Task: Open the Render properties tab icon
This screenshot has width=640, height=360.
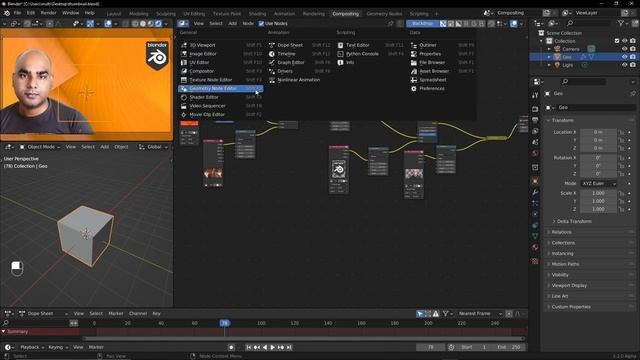Action: coord(535,109)
